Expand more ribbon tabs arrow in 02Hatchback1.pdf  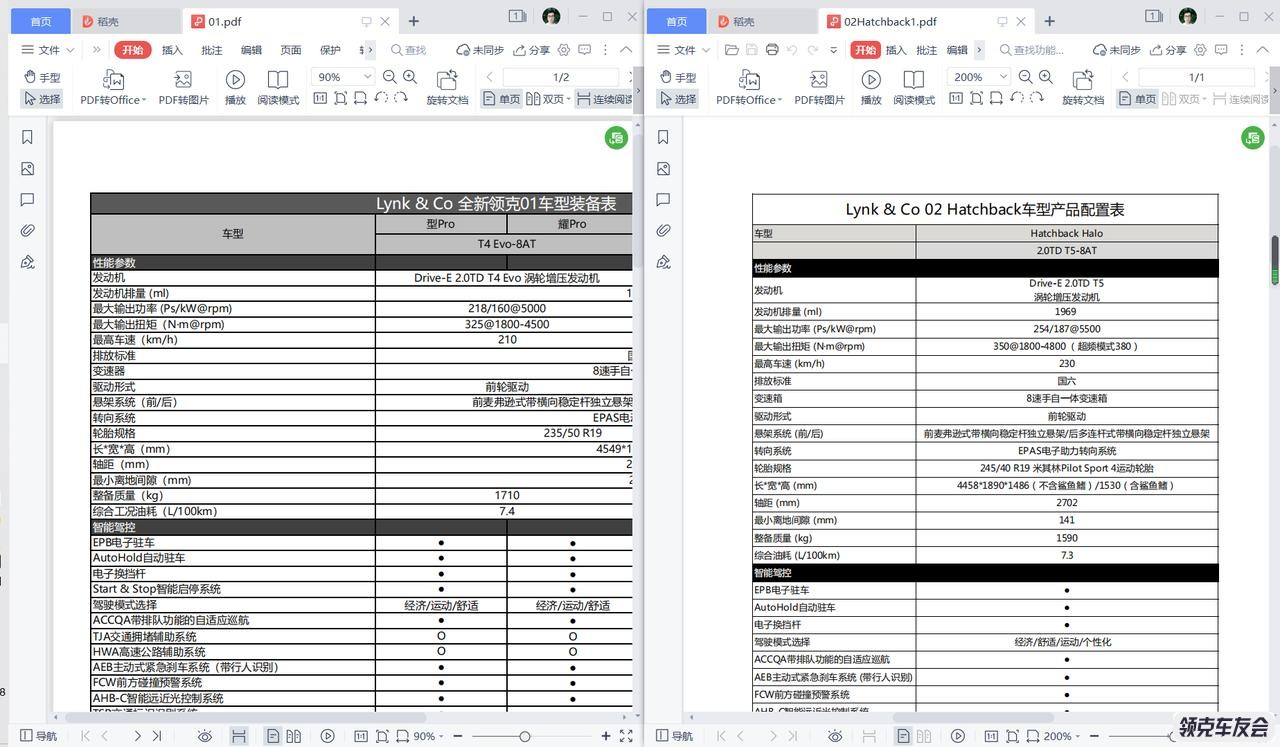tap(979, 50)
